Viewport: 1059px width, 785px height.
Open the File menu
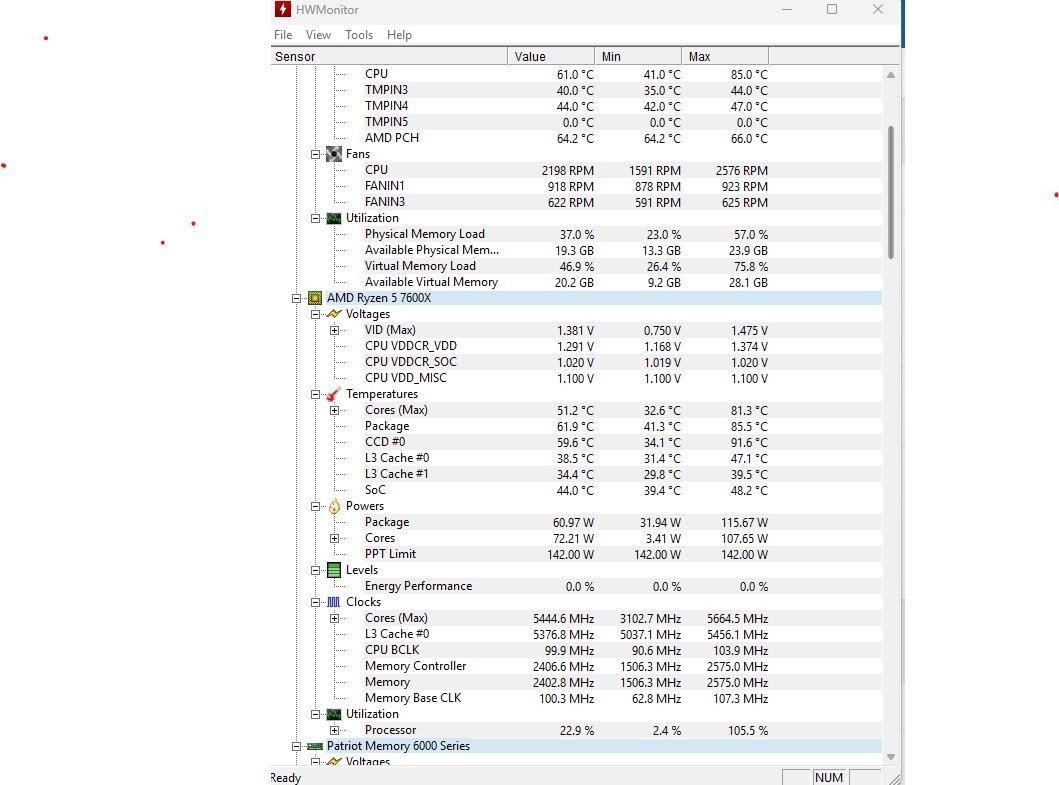(x=283, y=35)
